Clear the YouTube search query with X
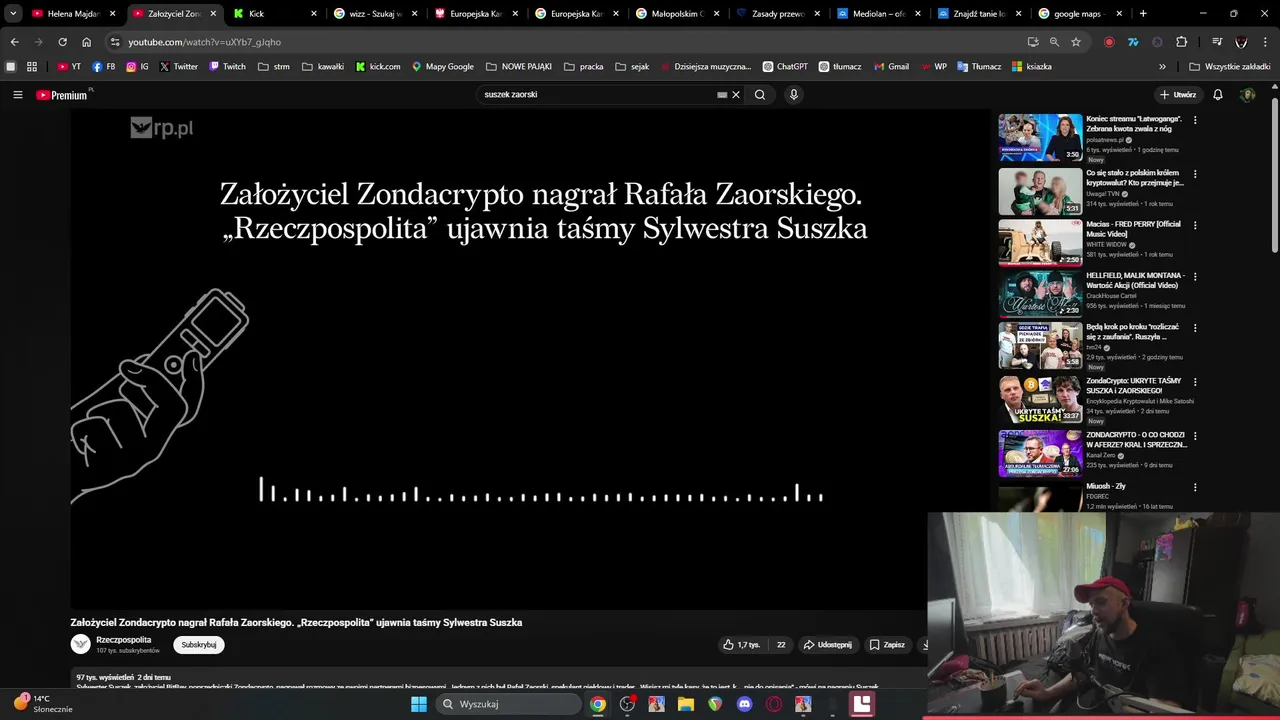1280x720 pixels. [x=736, y=95]
